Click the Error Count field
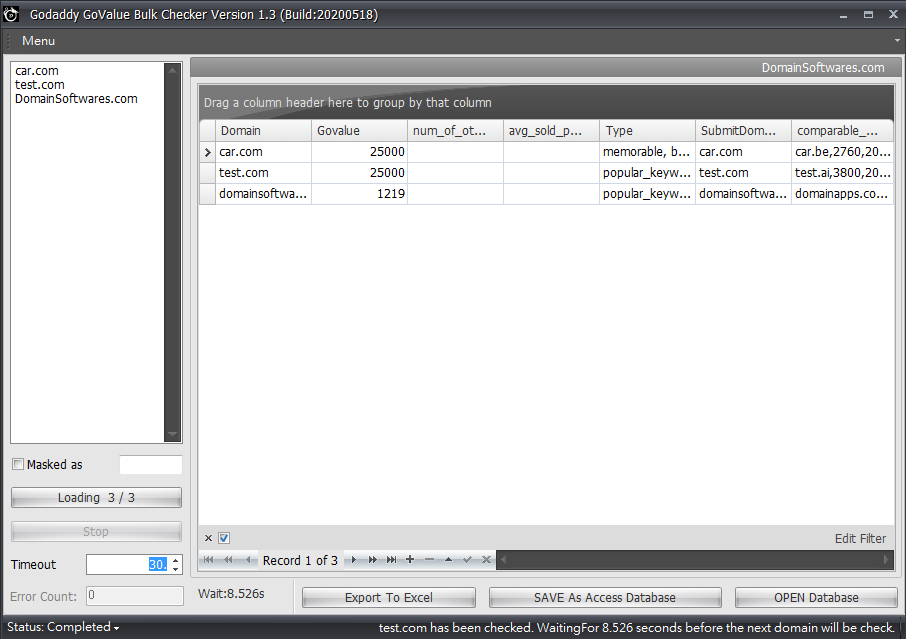The width and height of the screenshot is (906, 639). click(x=135, y=596)
